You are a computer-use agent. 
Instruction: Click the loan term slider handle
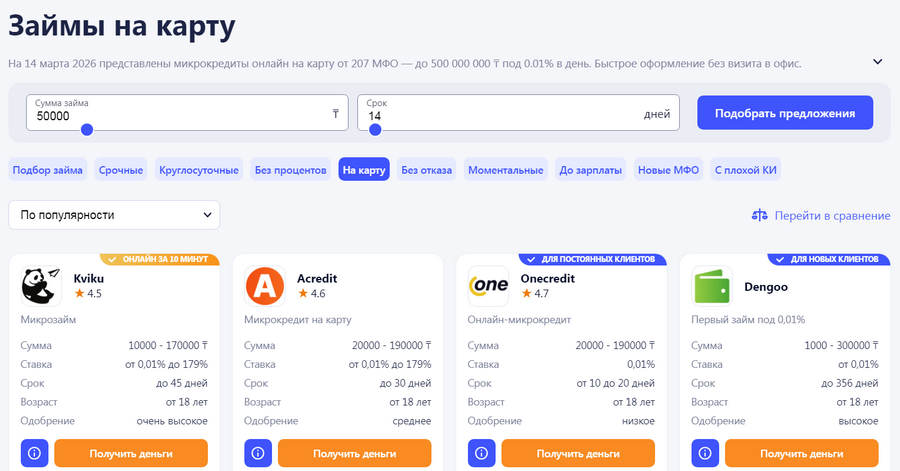click(x=376, y=130)
